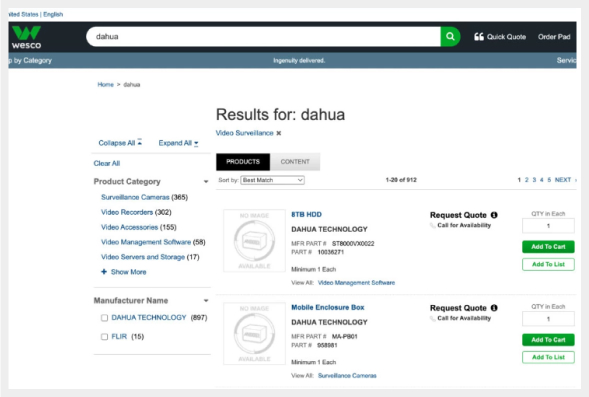Go to results page 3
Image resolution: width=589 pixels, height=397 pixels.
pyautogui.click(x=534, y=180)
